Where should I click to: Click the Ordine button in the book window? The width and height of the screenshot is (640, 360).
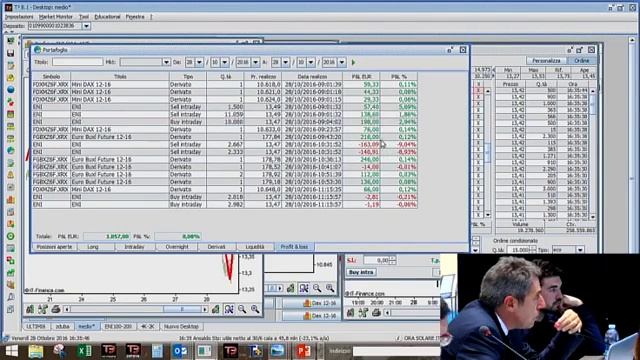pyautogui.click(x=582, y=60)
